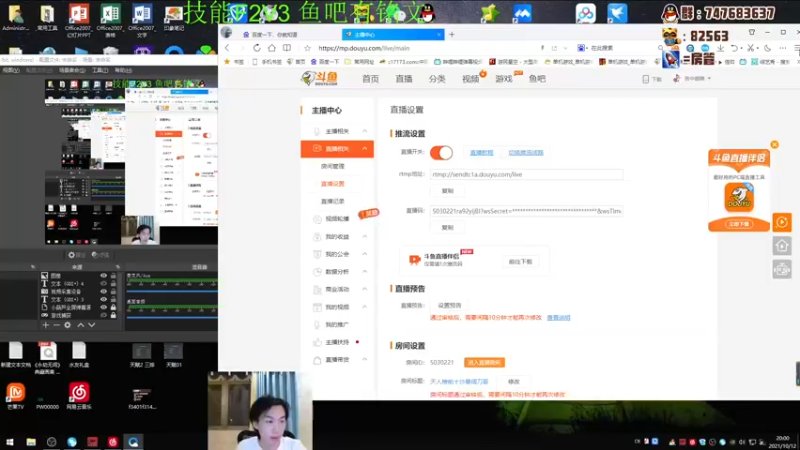The width and height of the screenshot is (800, 450).
Task: Click the orange live-stream floating side icon
Action: point(782,222)
